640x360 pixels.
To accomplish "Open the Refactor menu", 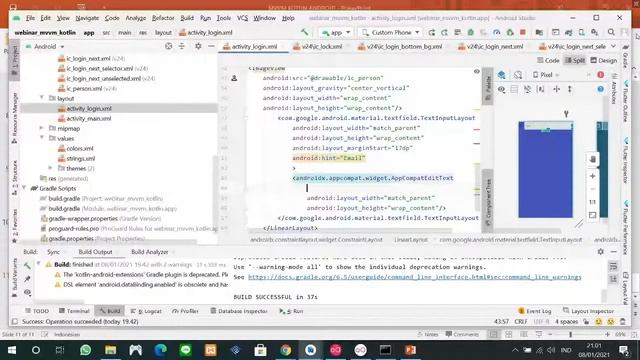I will pyautogui.click(x=163, y=18).
